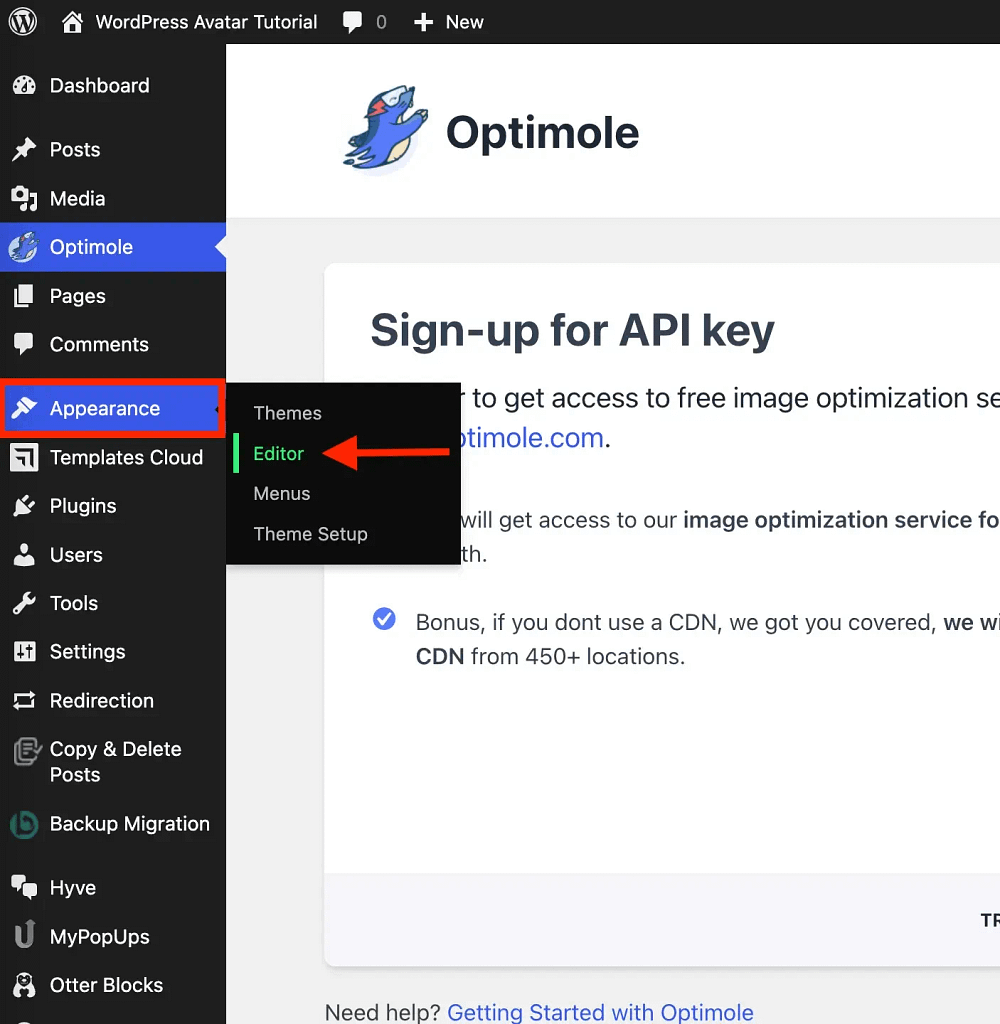The image size is (1000, 1024).
Task: Select Editor from the Appearance submenu
Action: coord(278,453)
